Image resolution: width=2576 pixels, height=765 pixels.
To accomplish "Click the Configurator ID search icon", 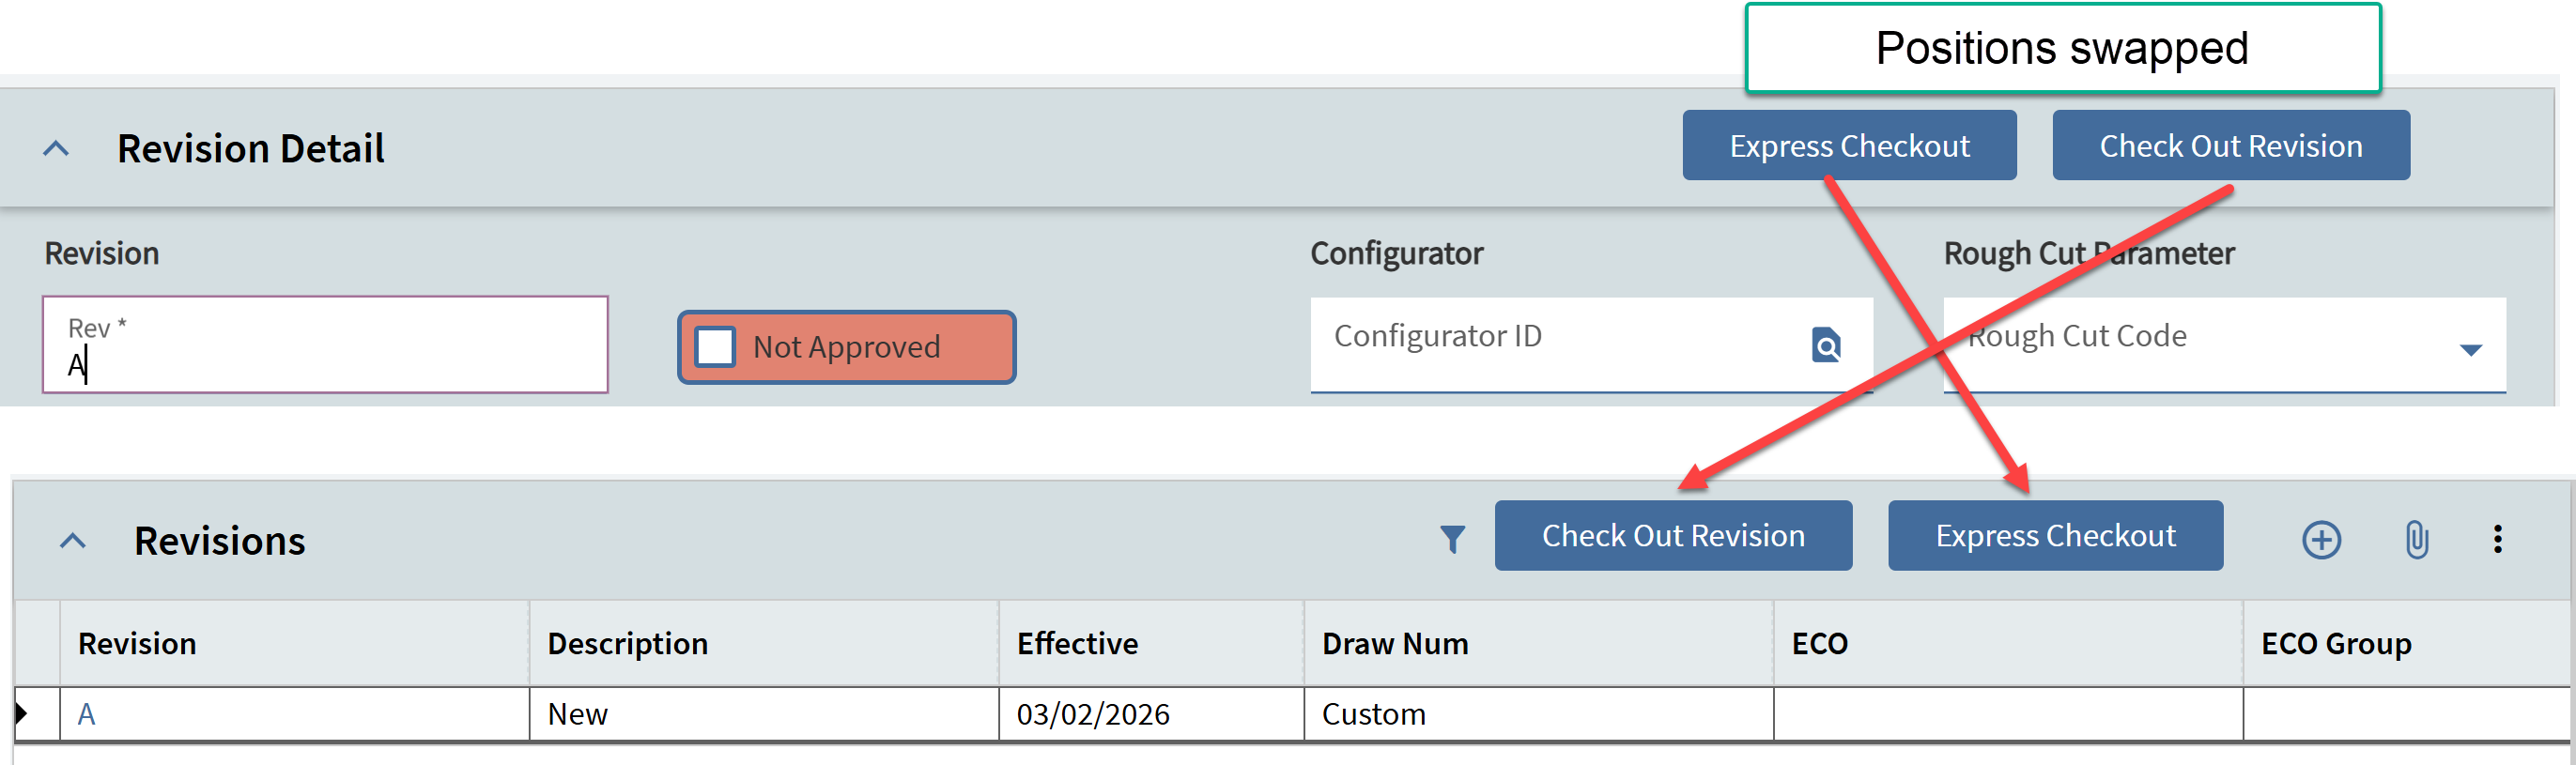I will 1826,345.
